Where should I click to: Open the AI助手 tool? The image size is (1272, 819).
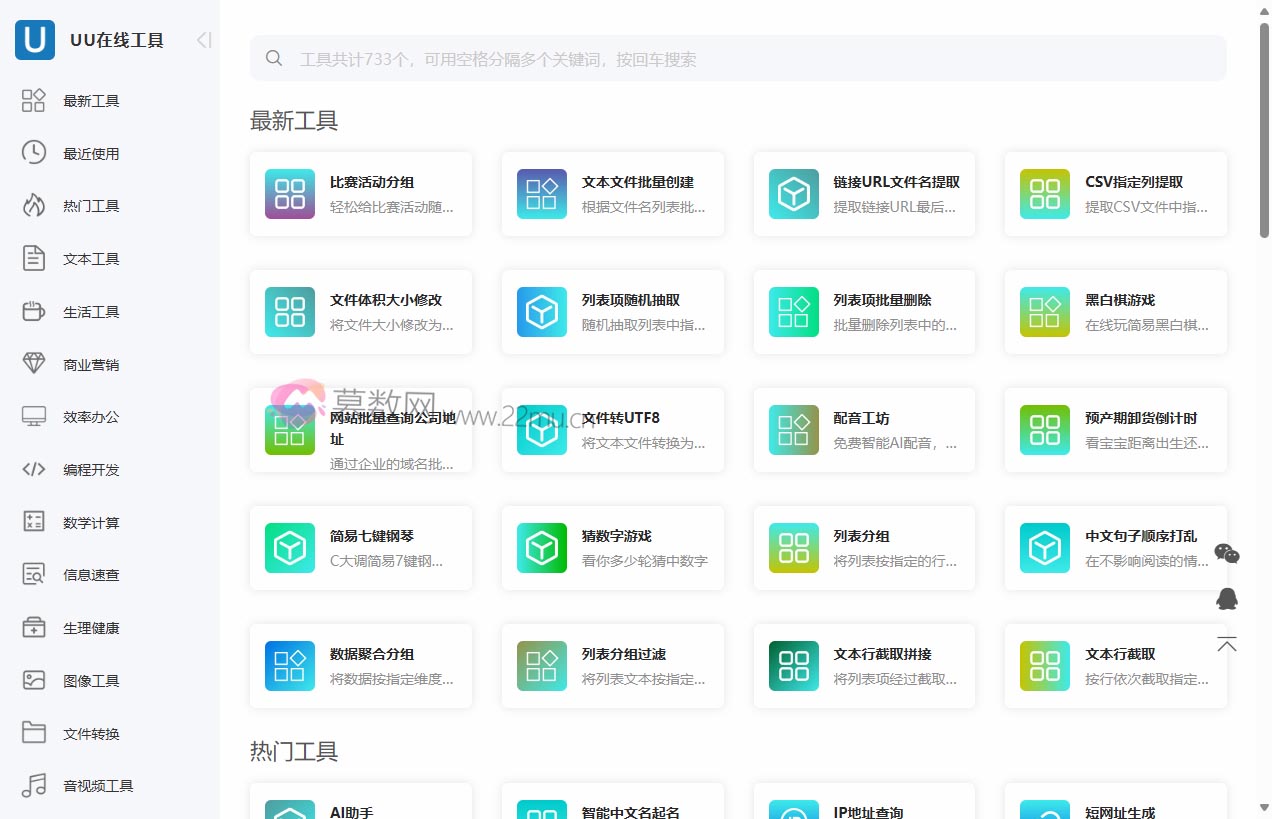coord(361,806)
